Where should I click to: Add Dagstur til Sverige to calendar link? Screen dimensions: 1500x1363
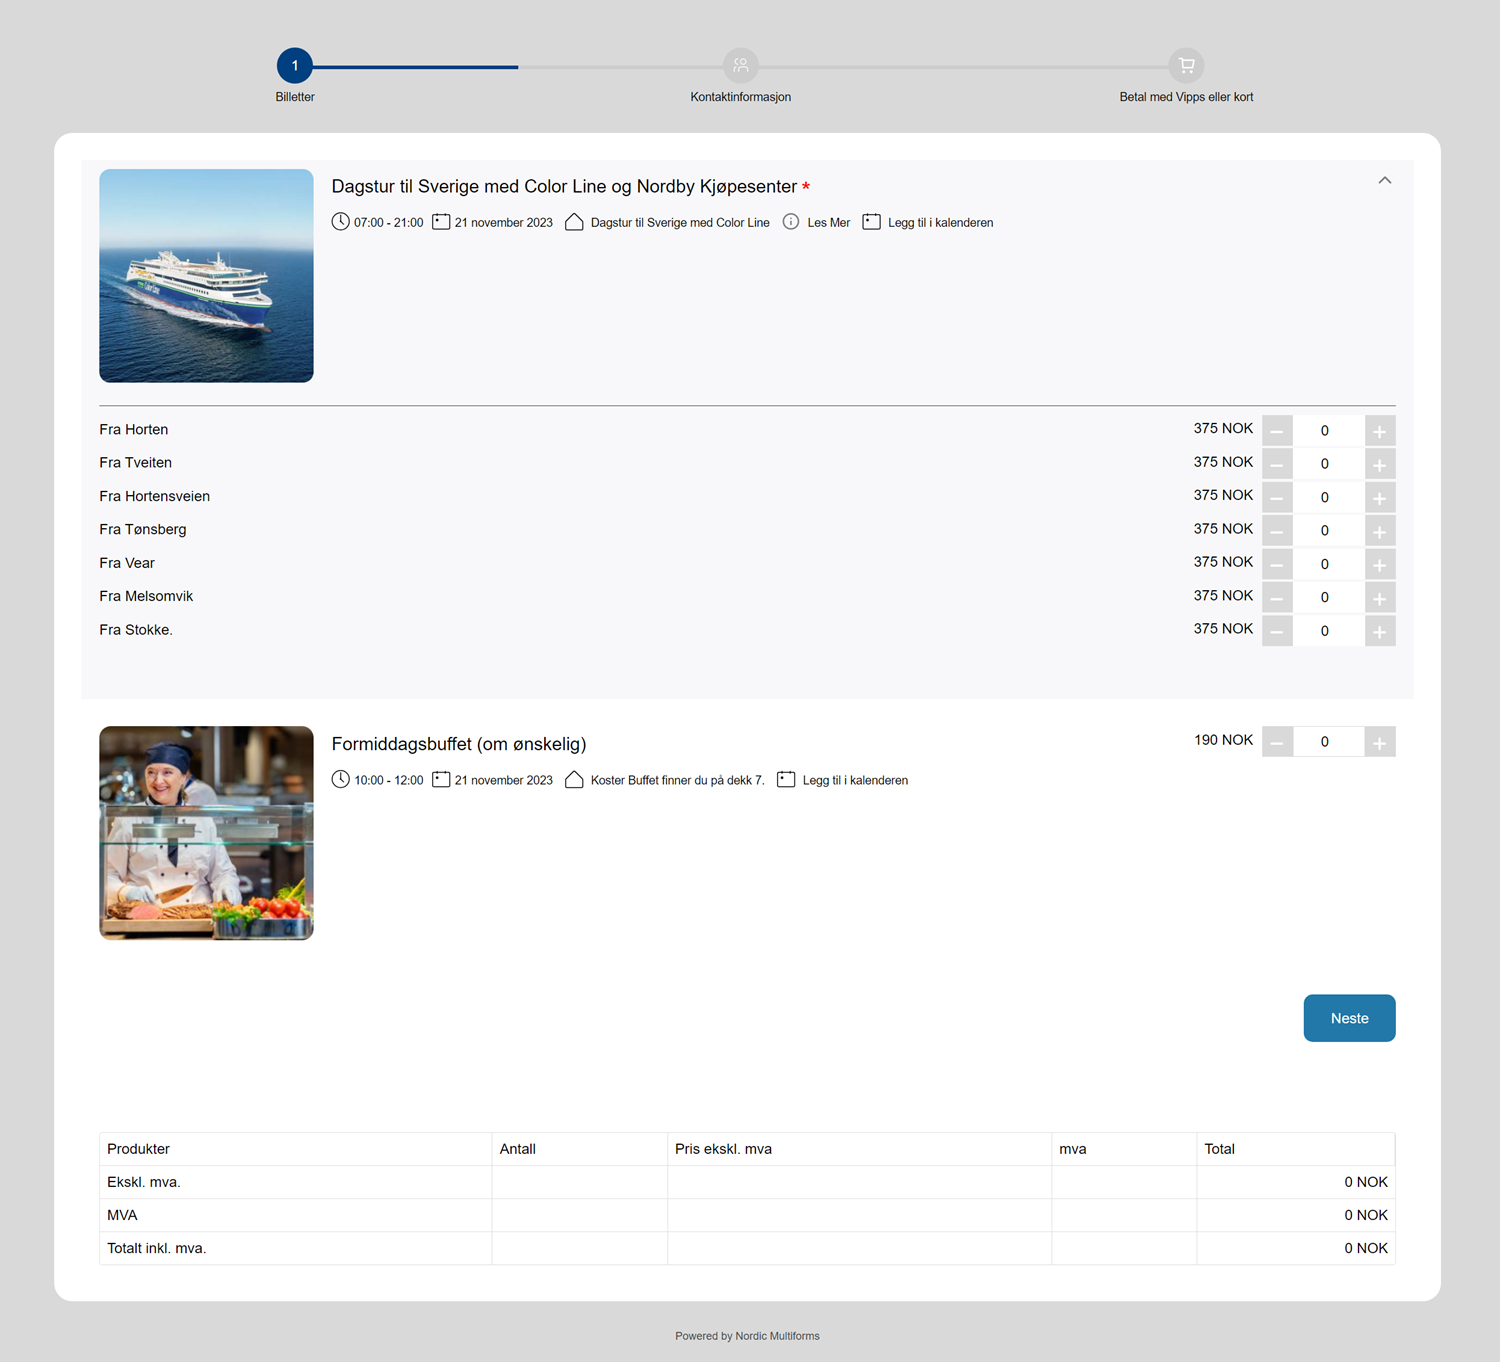point(940,222)
